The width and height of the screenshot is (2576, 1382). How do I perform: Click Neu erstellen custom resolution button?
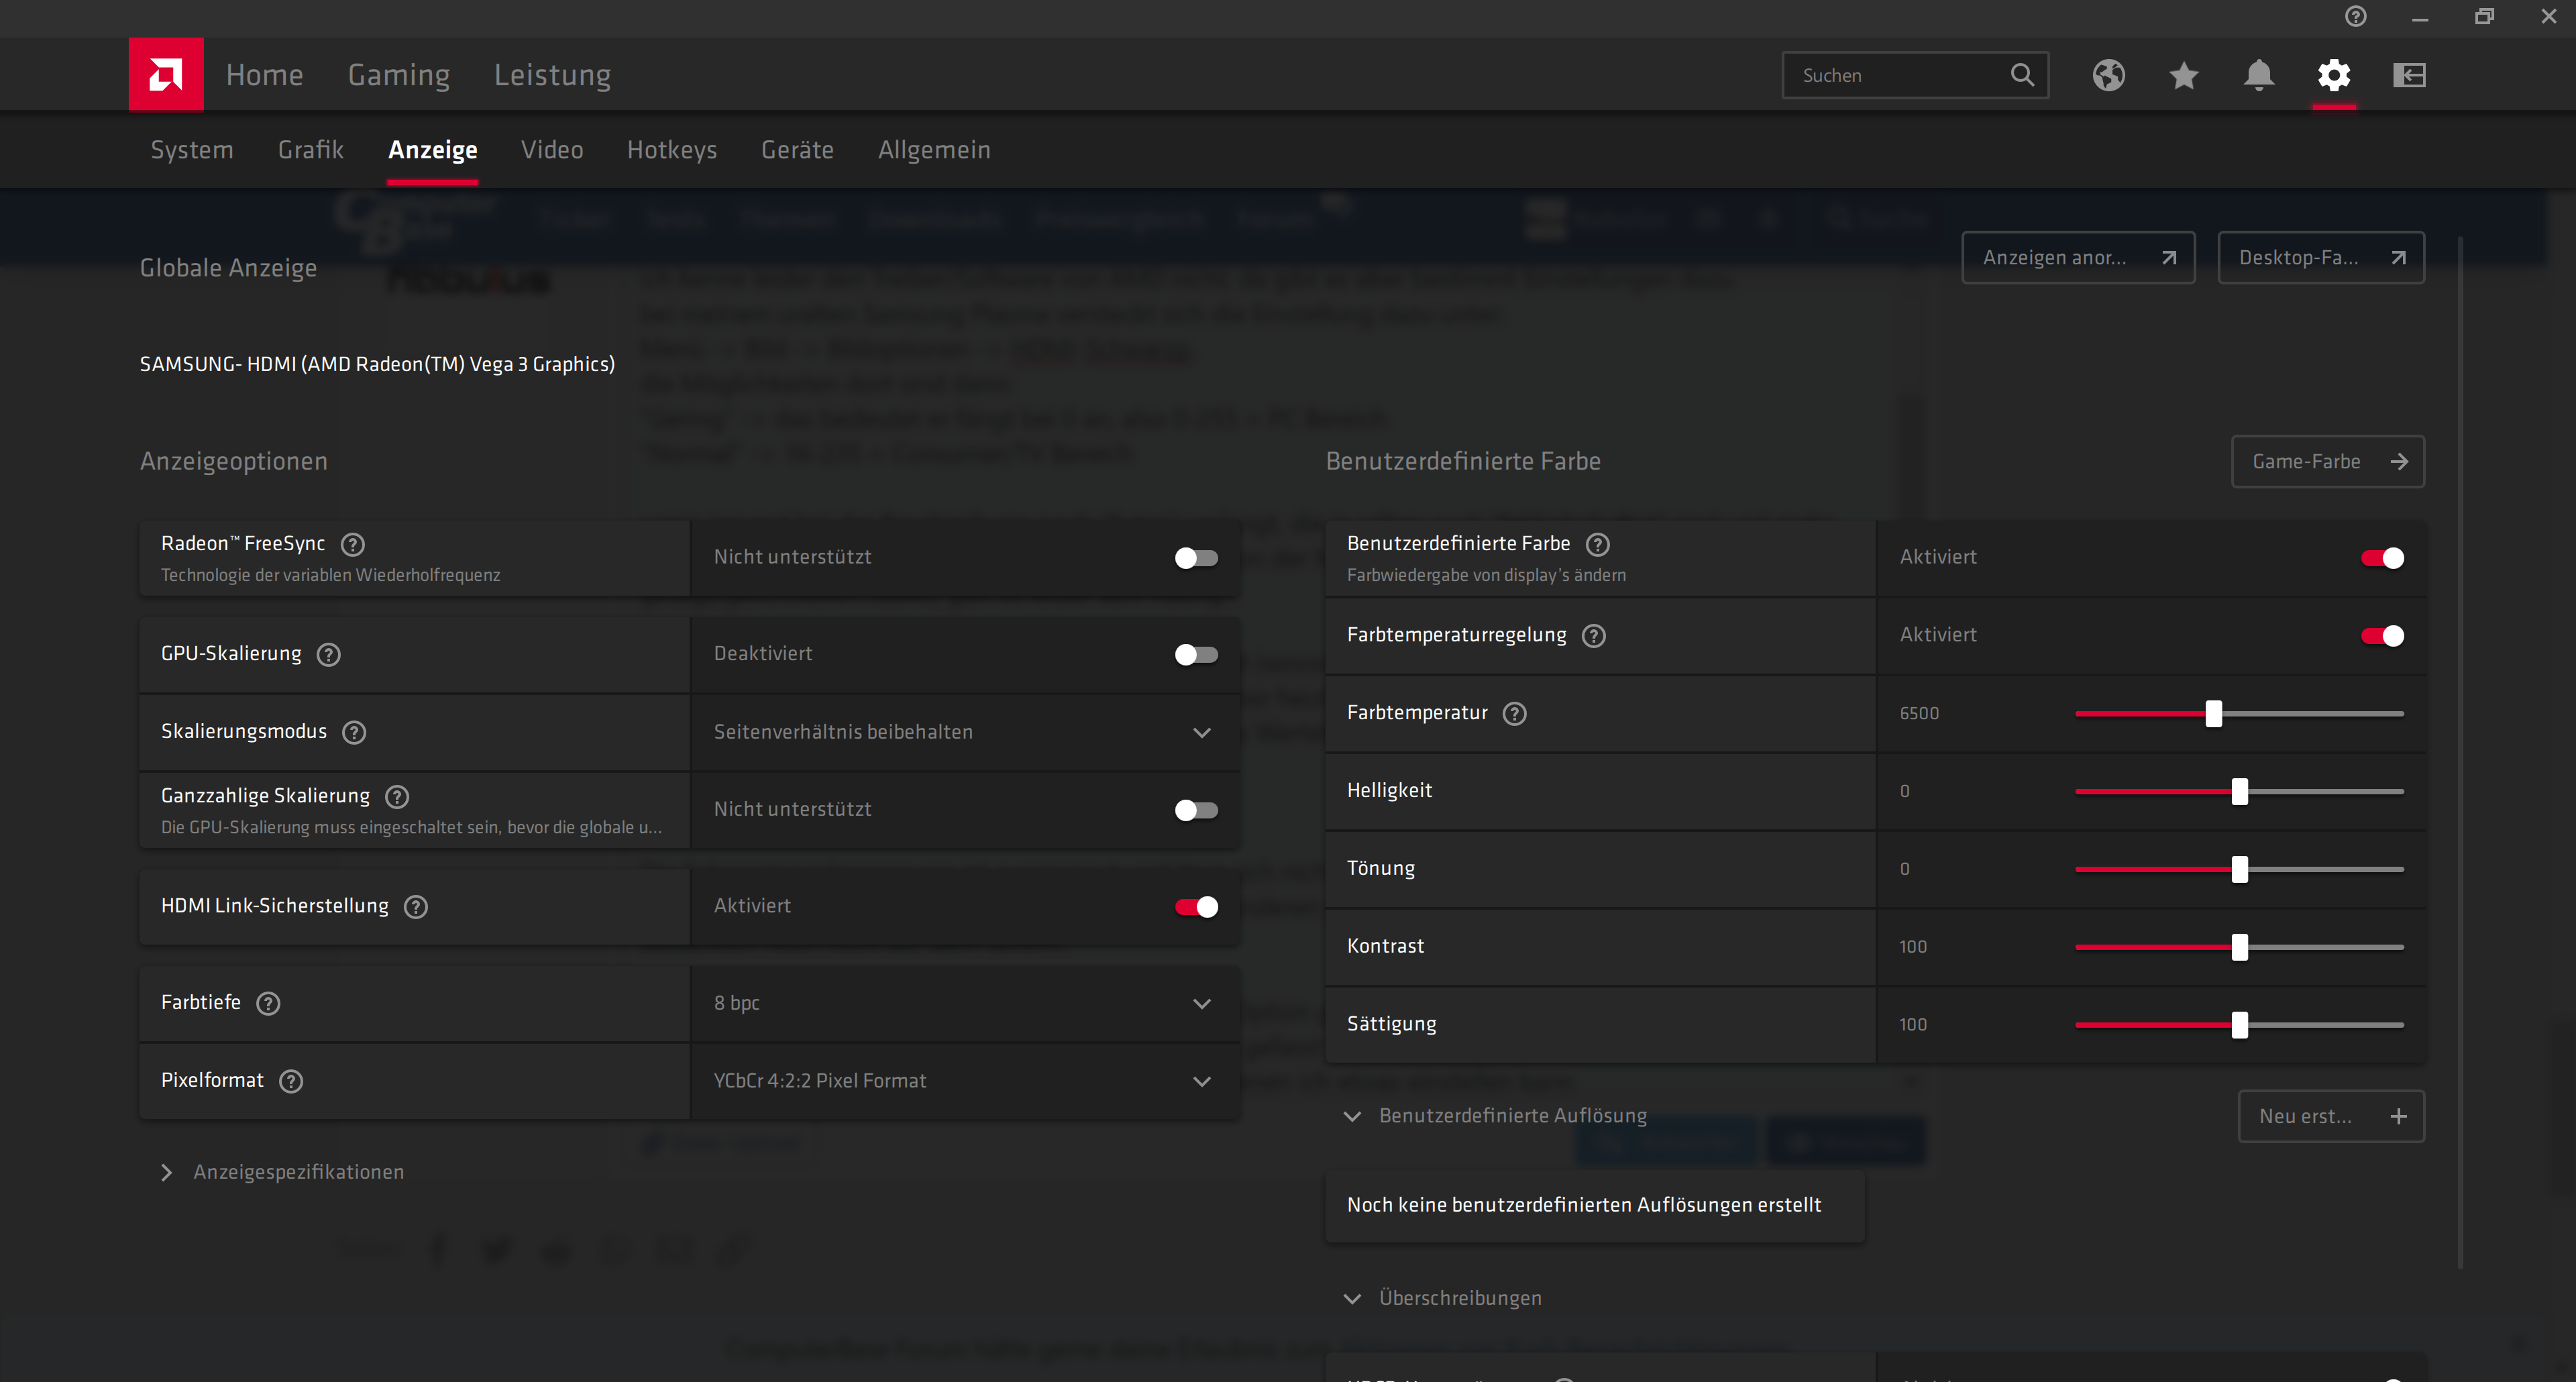click(x=2330, y=1116)
